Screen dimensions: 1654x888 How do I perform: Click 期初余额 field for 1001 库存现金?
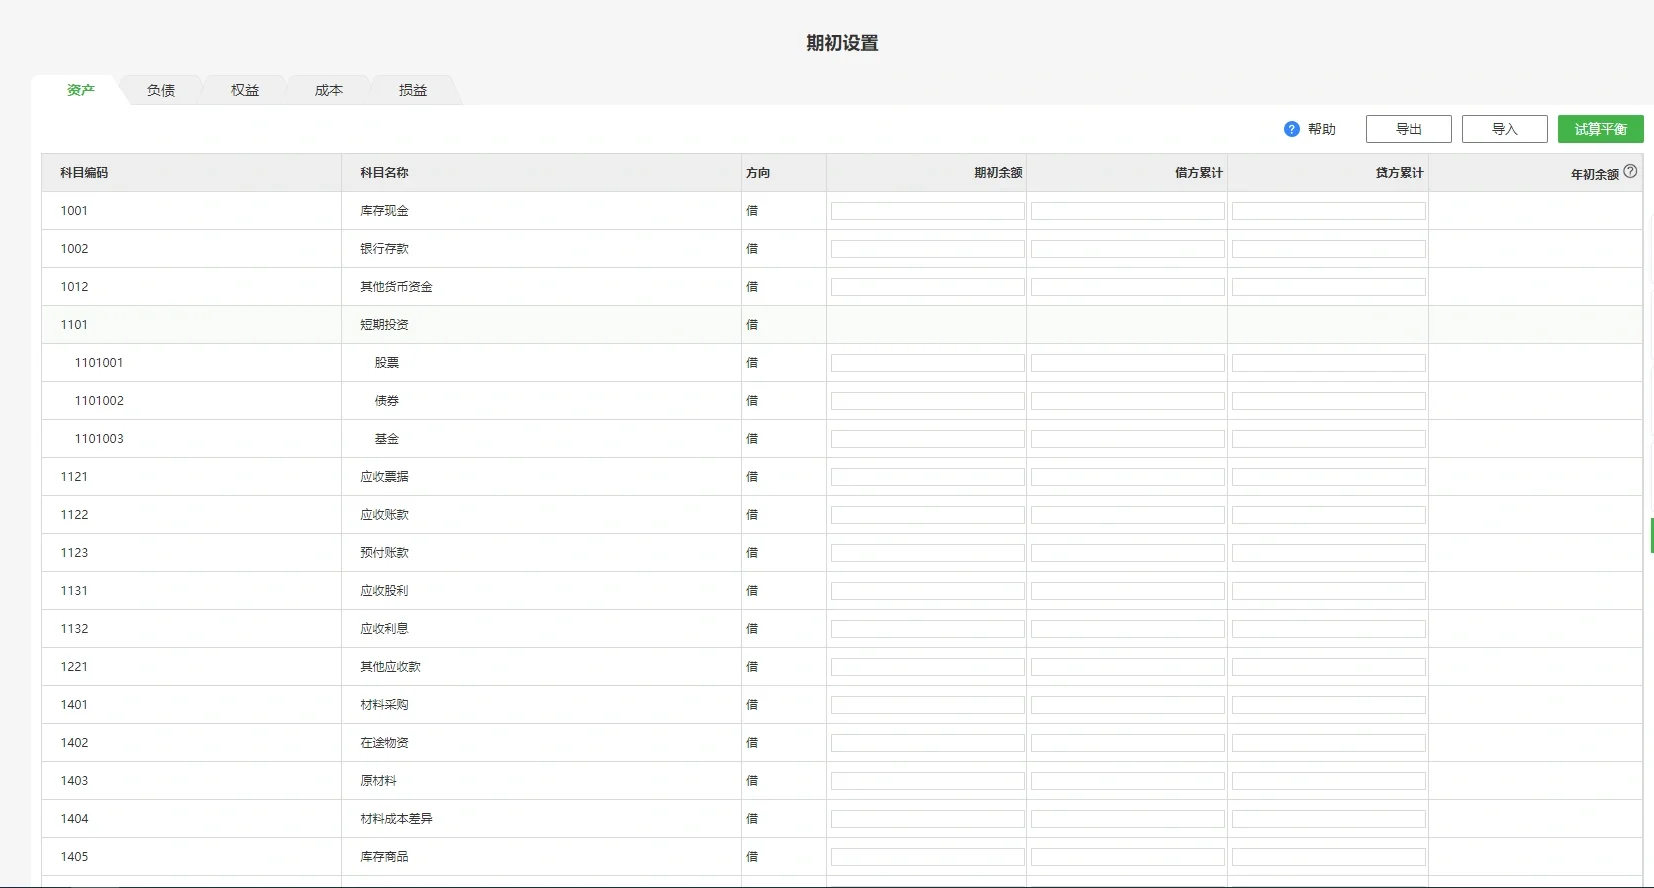tap(928, 211)
